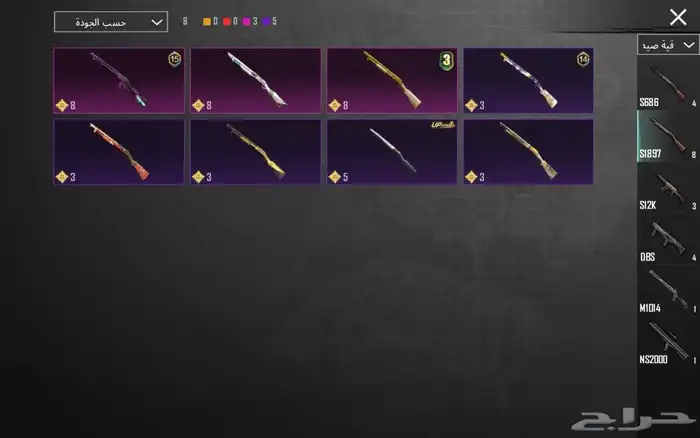Choose the M1014 weapon category
This screenshot has width=700, height=438.
668,290
